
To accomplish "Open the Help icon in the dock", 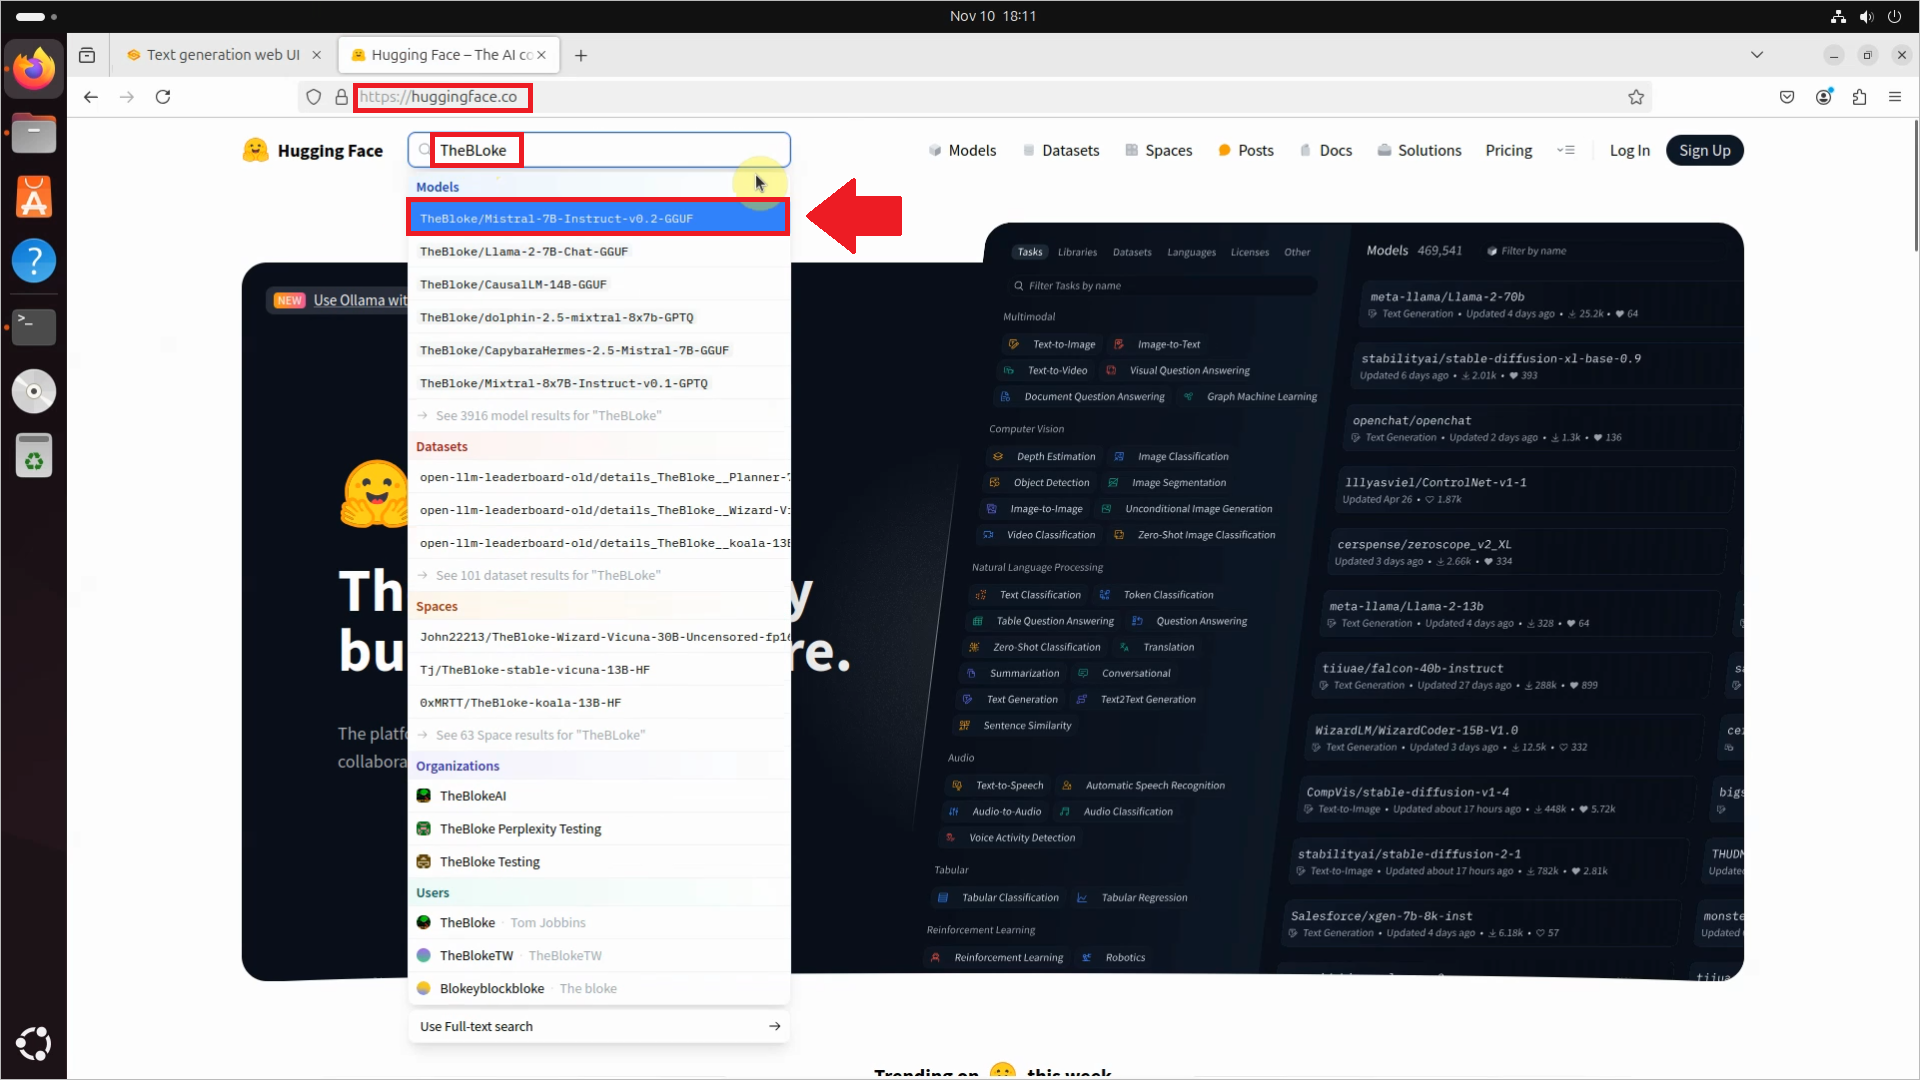I will coord(34,261).
